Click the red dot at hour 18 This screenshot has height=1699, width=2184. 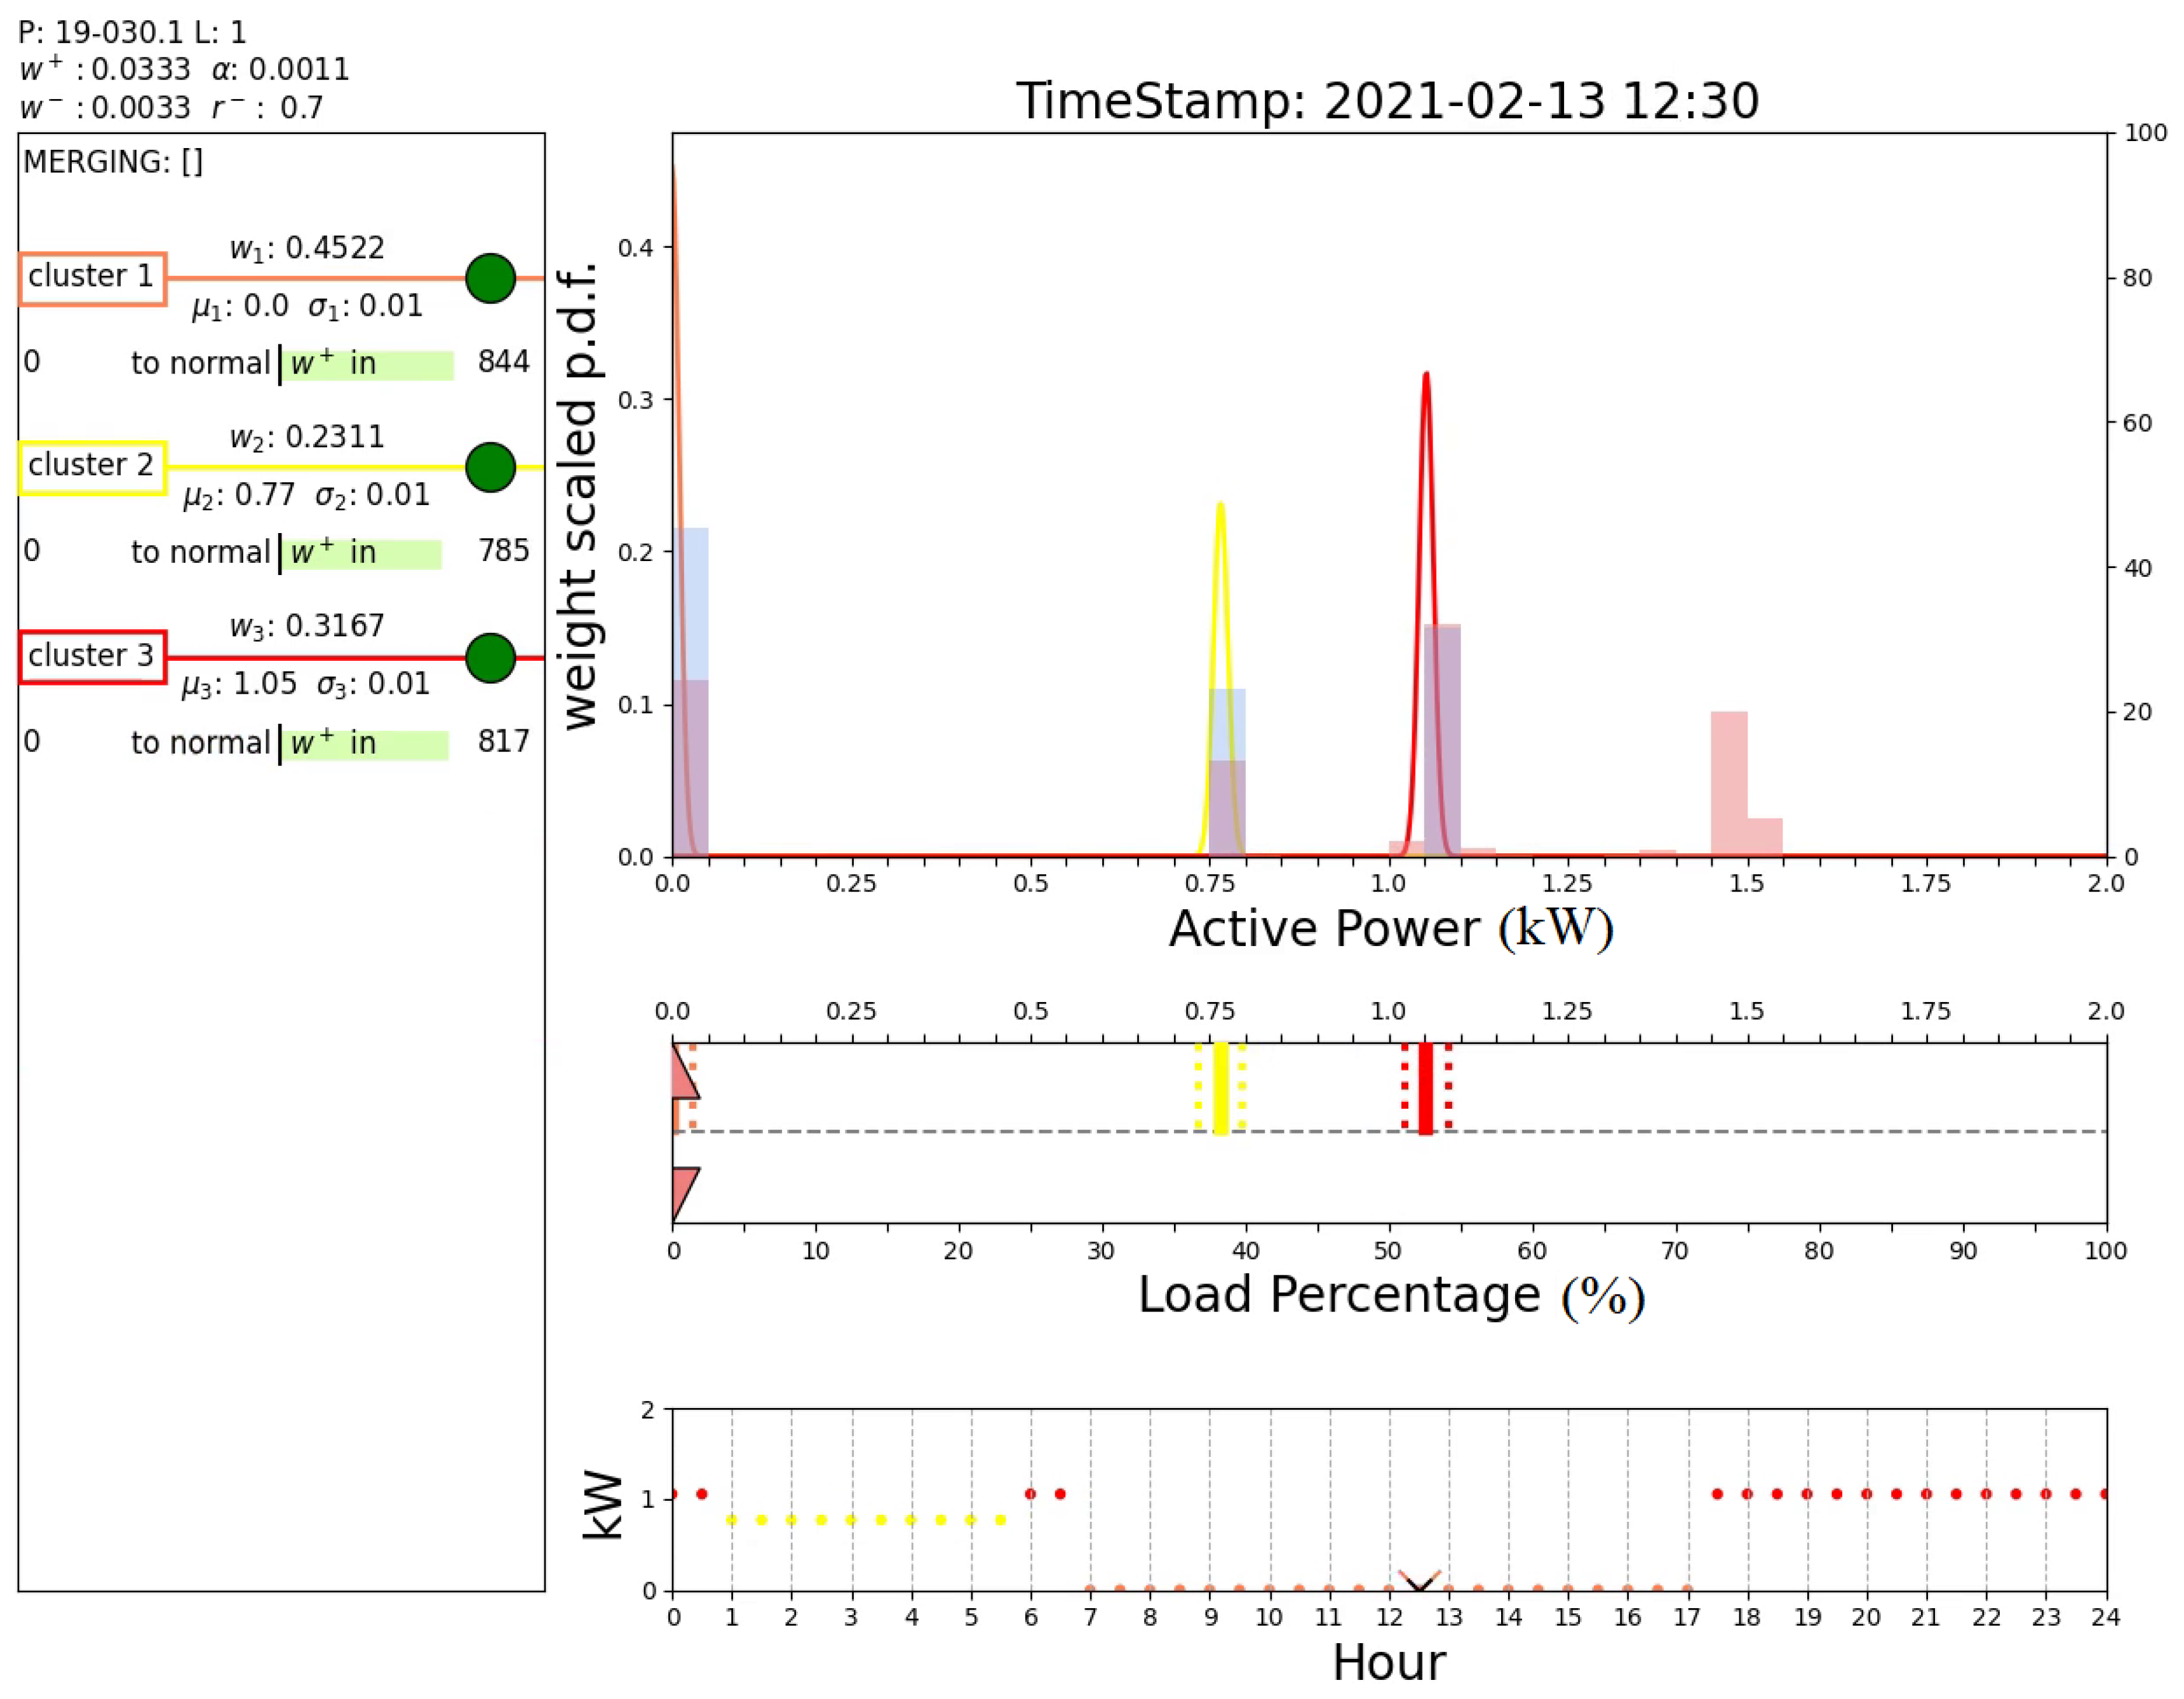(1747, 1494)
